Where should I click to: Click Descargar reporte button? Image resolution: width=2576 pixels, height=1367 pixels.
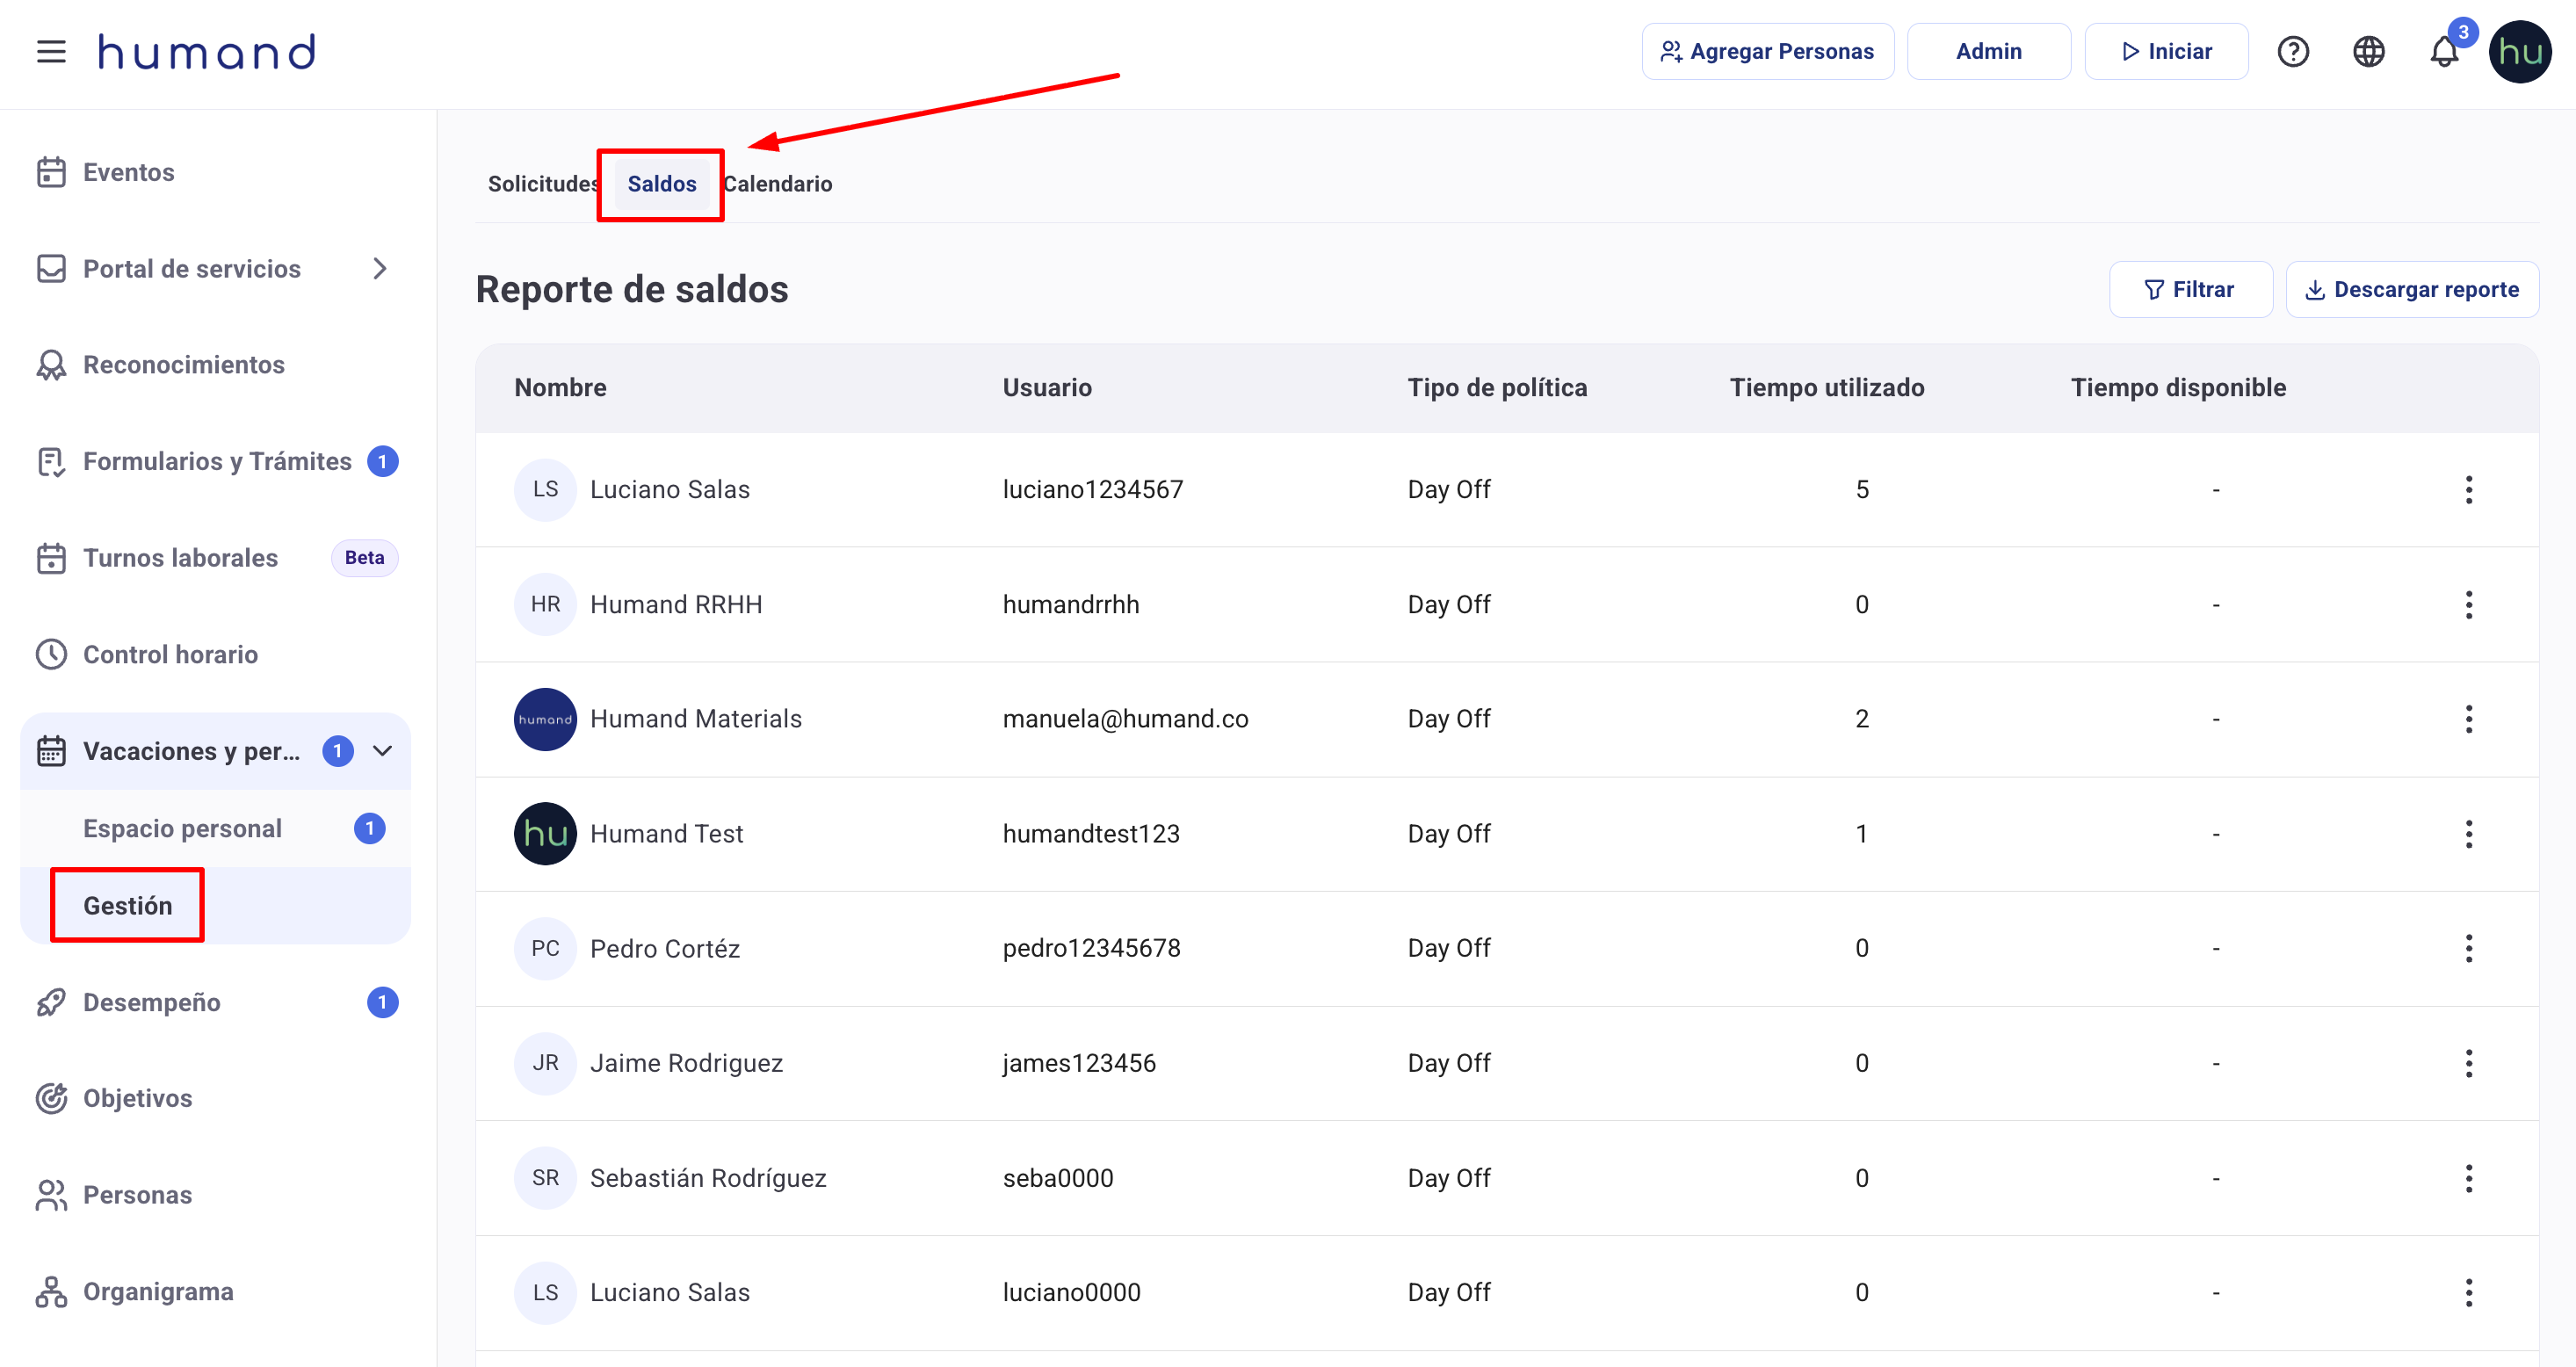point(2411,290)
